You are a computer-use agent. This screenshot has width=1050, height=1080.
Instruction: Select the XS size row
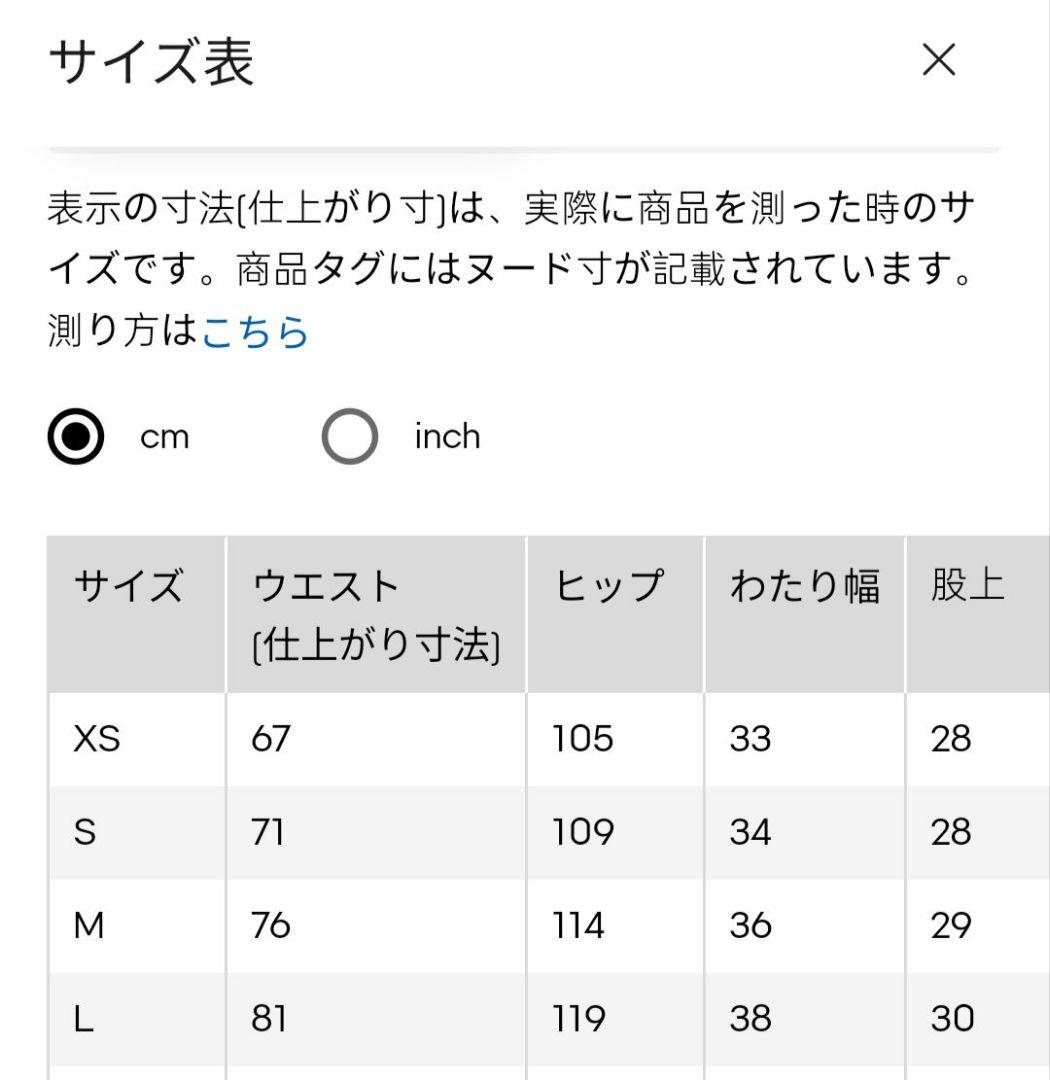(548, 739)
